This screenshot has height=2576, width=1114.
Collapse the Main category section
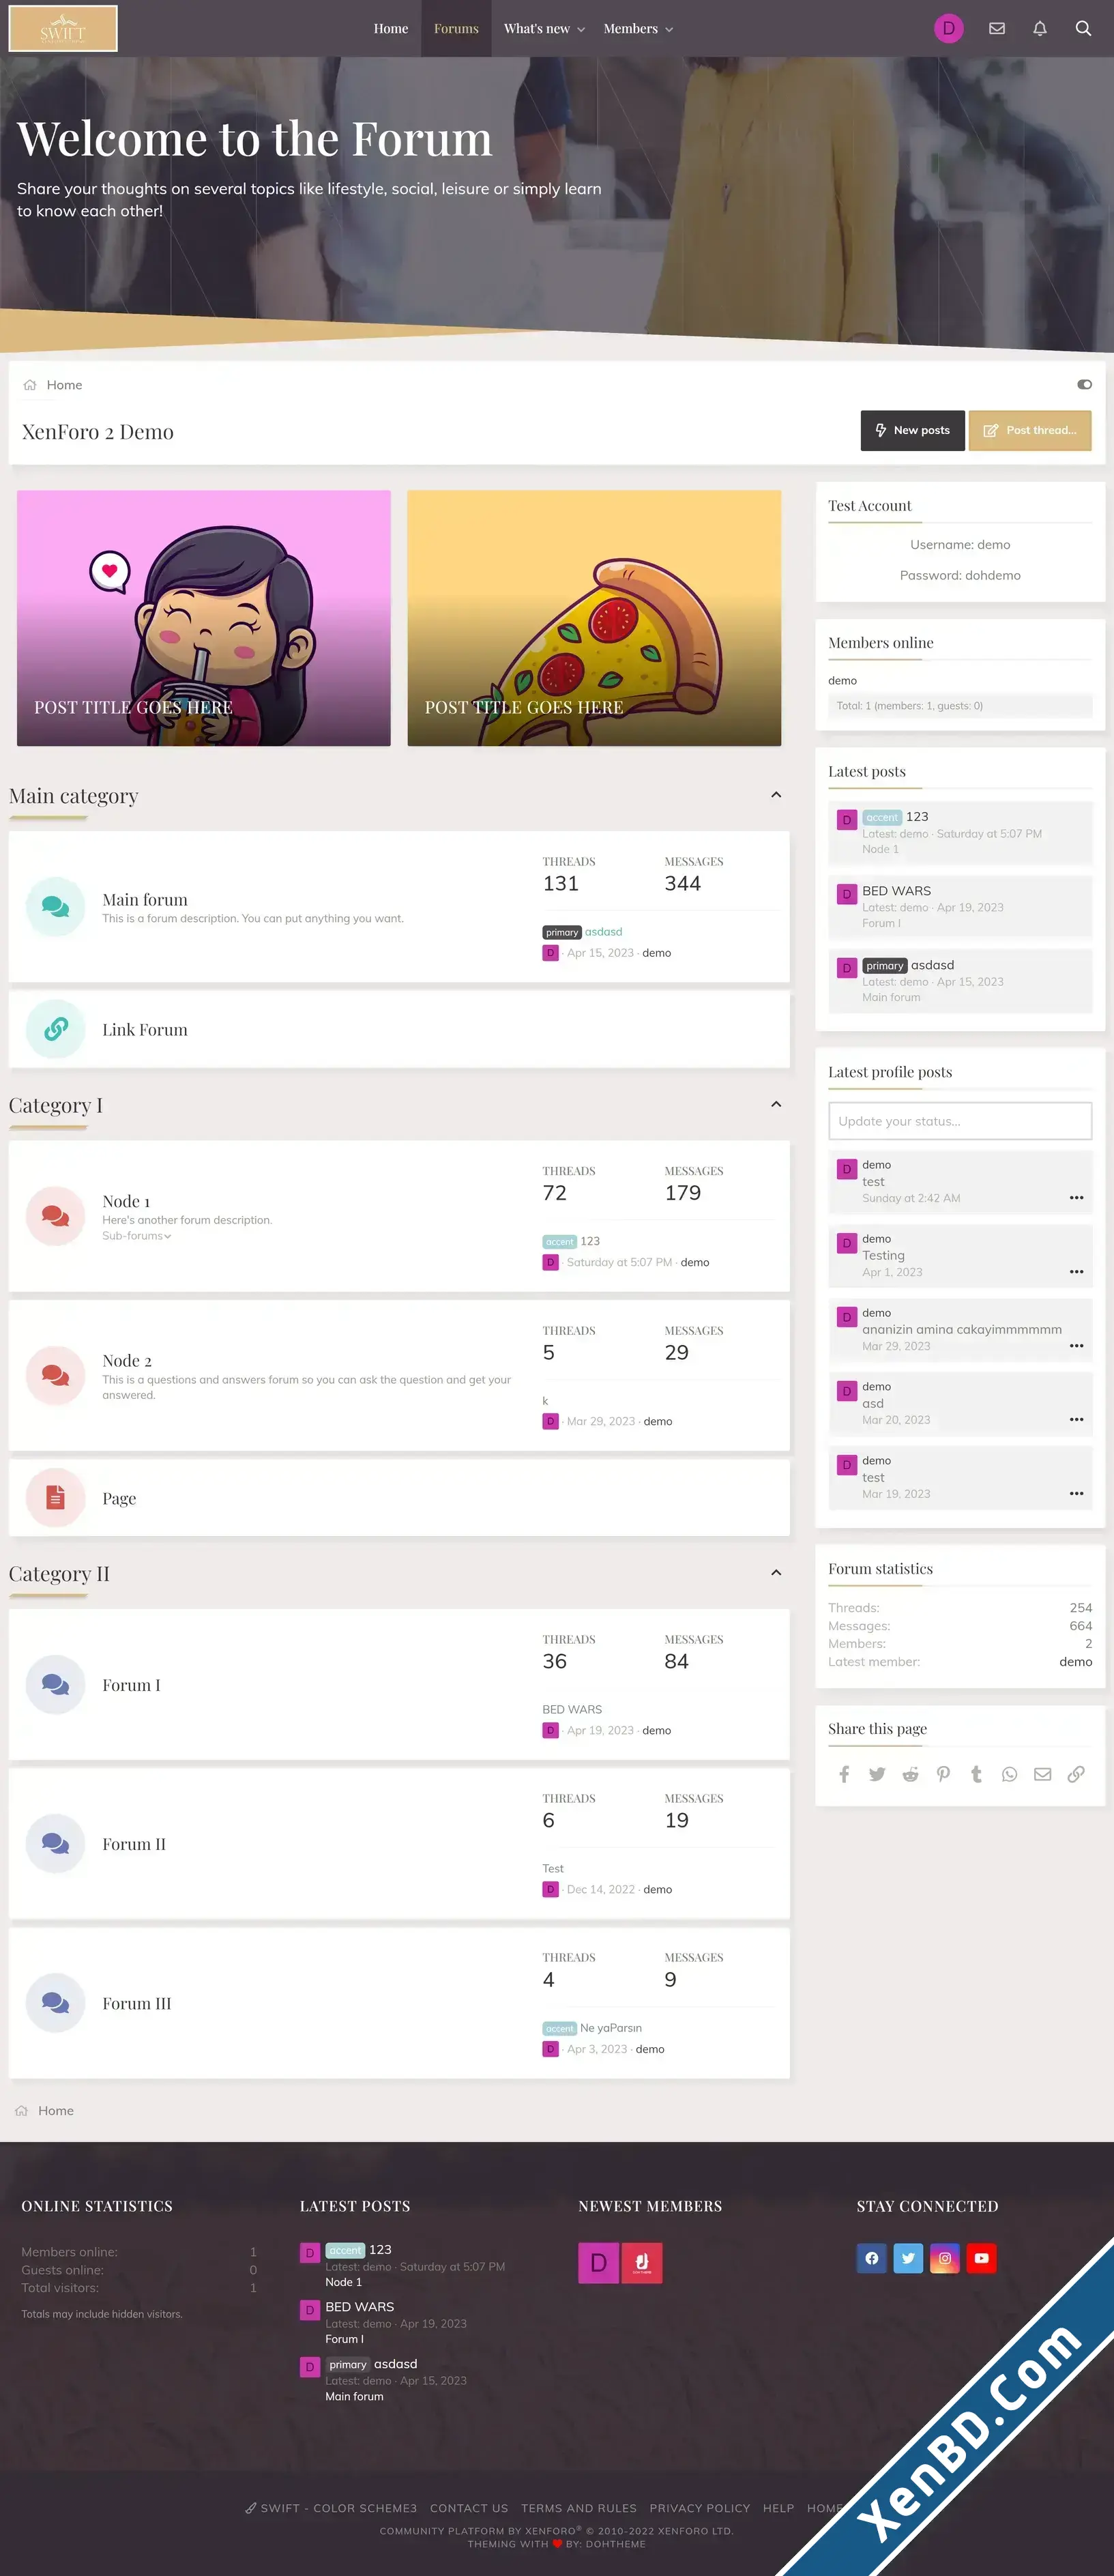pos(776,795)
